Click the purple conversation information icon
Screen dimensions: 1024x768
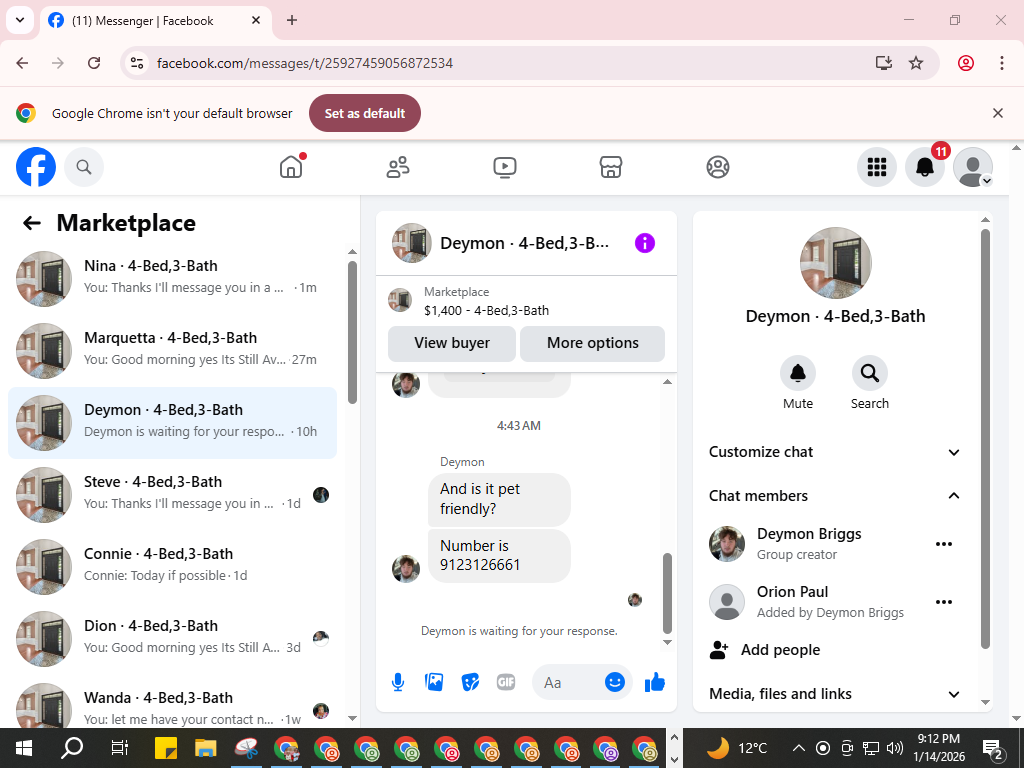[645, 243]
